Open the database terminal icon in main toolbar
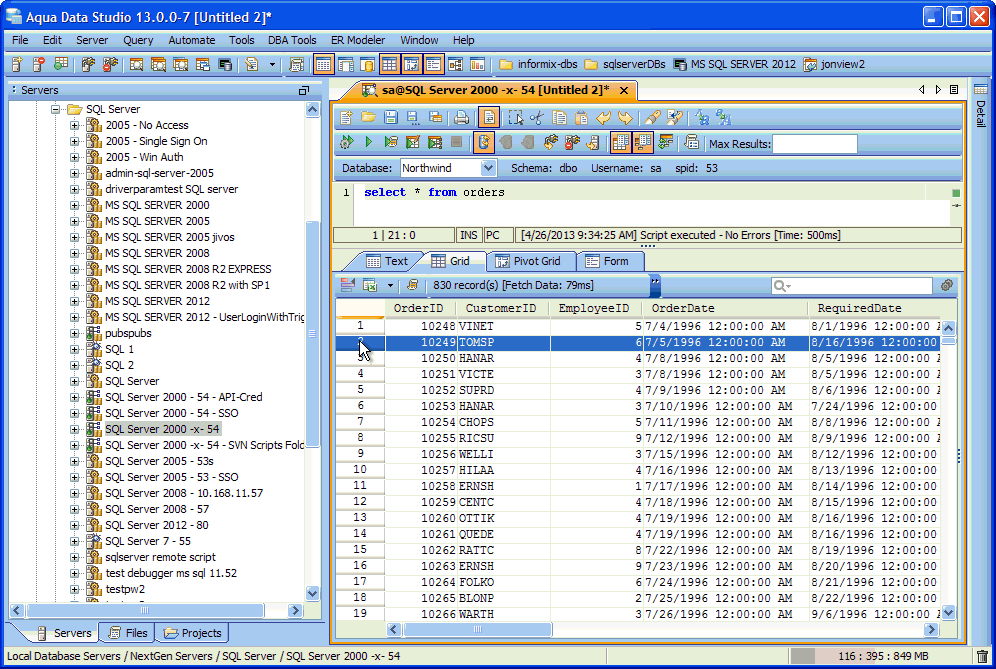 (x=225, y=64)
